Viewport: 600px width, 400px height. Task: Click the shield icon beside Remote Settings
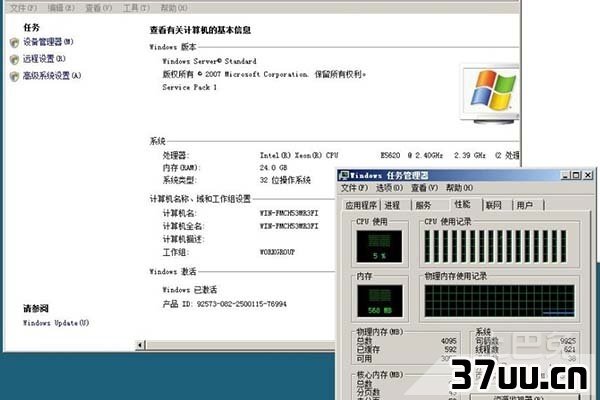pos(15,59)
